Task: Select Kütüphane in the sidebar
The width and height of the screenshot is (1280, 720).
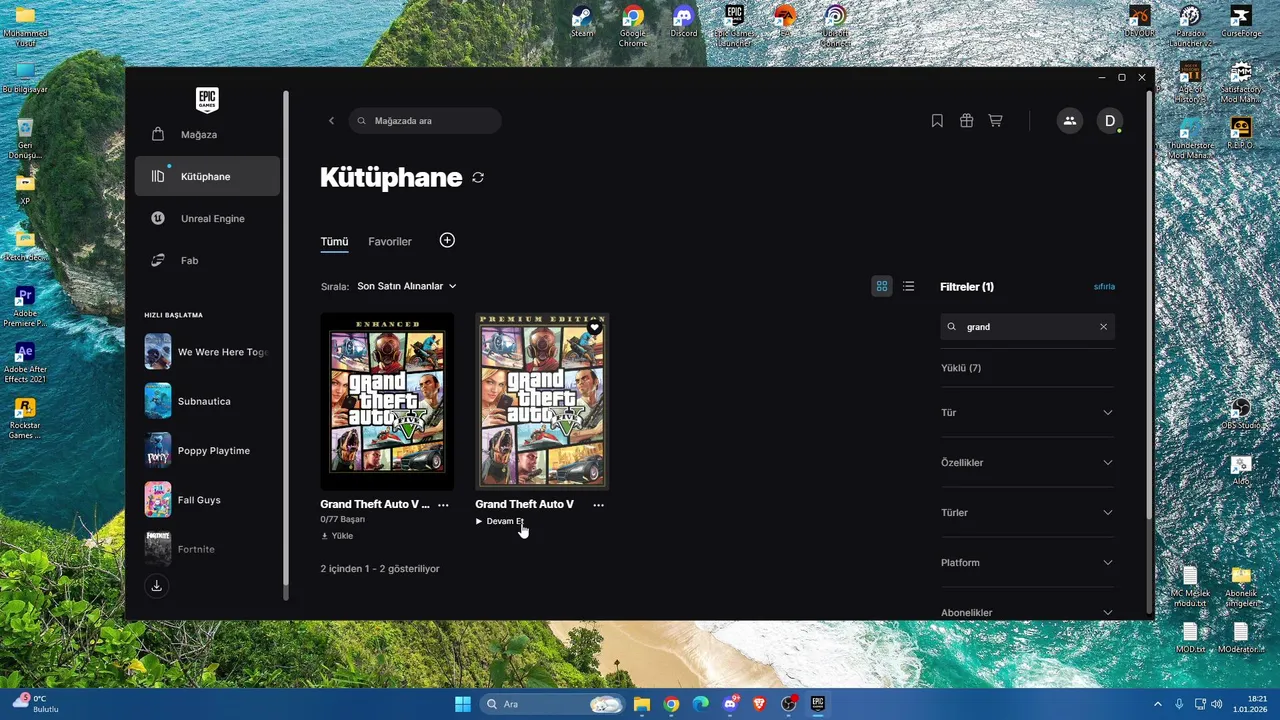Action: point(207,176)
